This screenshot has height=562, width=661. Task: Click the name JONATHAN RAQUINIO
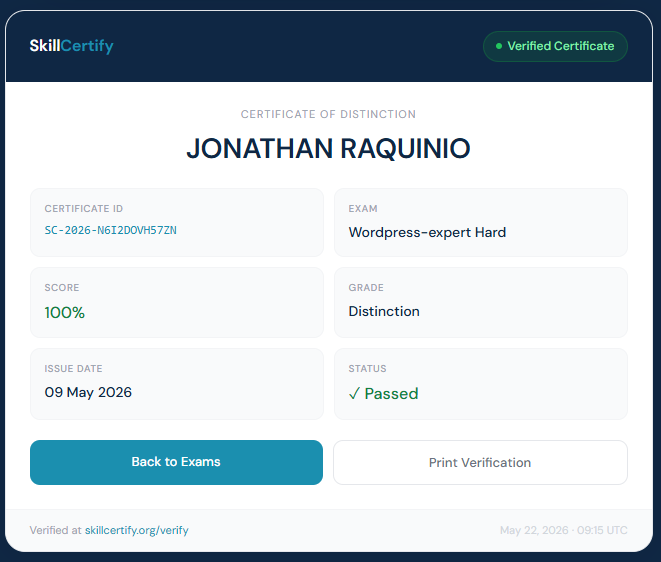pos(328,148)
